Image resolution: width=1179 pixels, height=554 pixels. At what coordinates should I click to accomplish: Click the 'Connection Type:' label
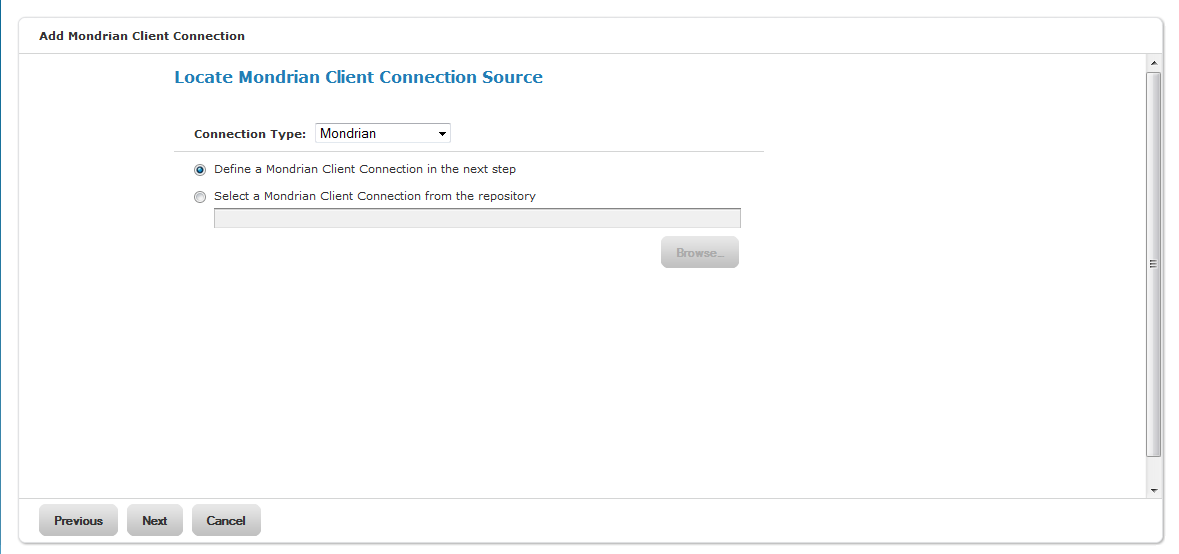tap(250, 134)
